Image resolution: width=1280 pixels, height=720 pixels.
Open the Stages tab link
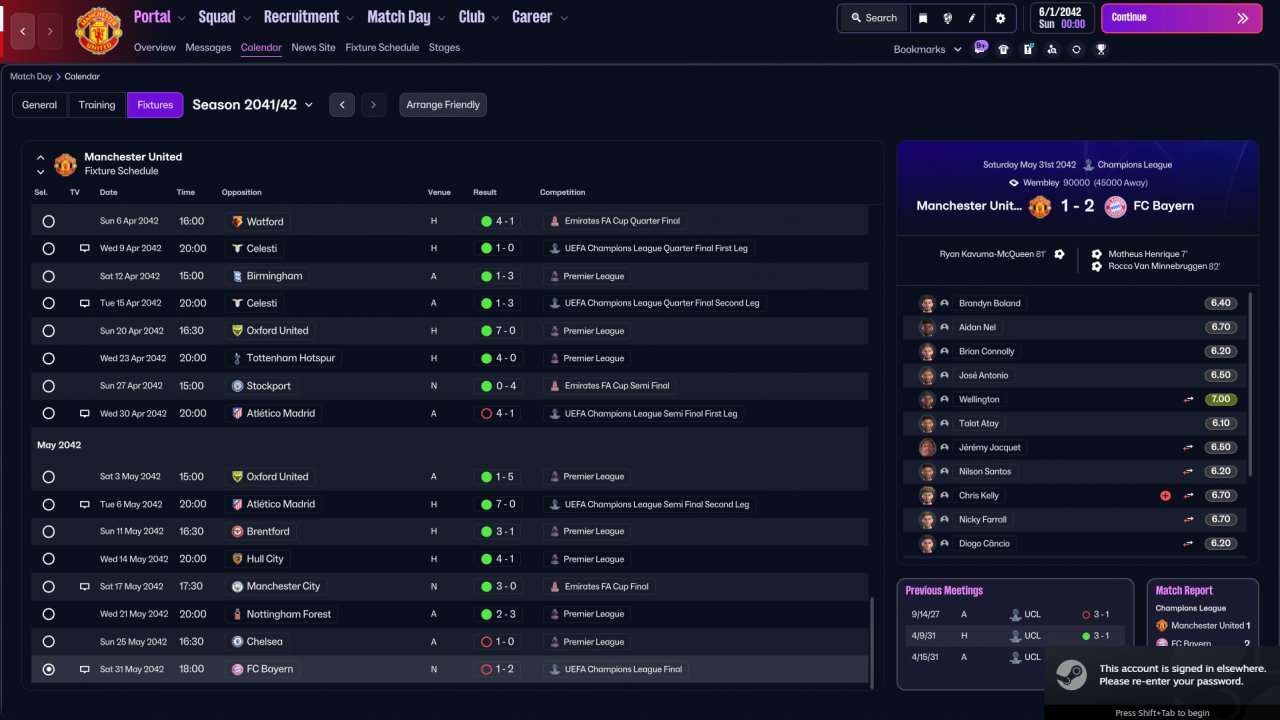[x=444, y=47]
